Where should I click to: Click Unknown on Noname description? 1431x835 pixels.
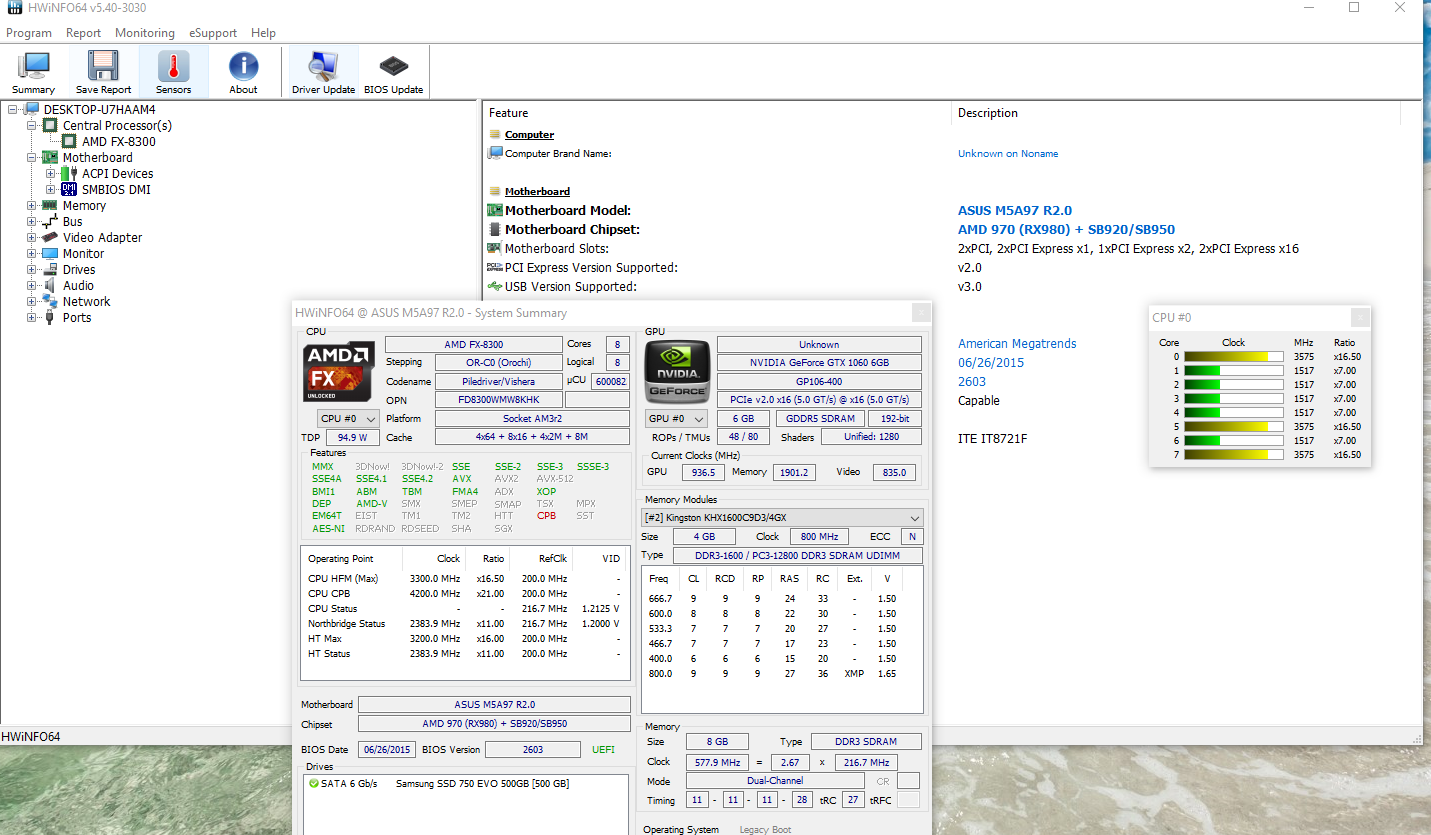click(x=1008, y=154)
